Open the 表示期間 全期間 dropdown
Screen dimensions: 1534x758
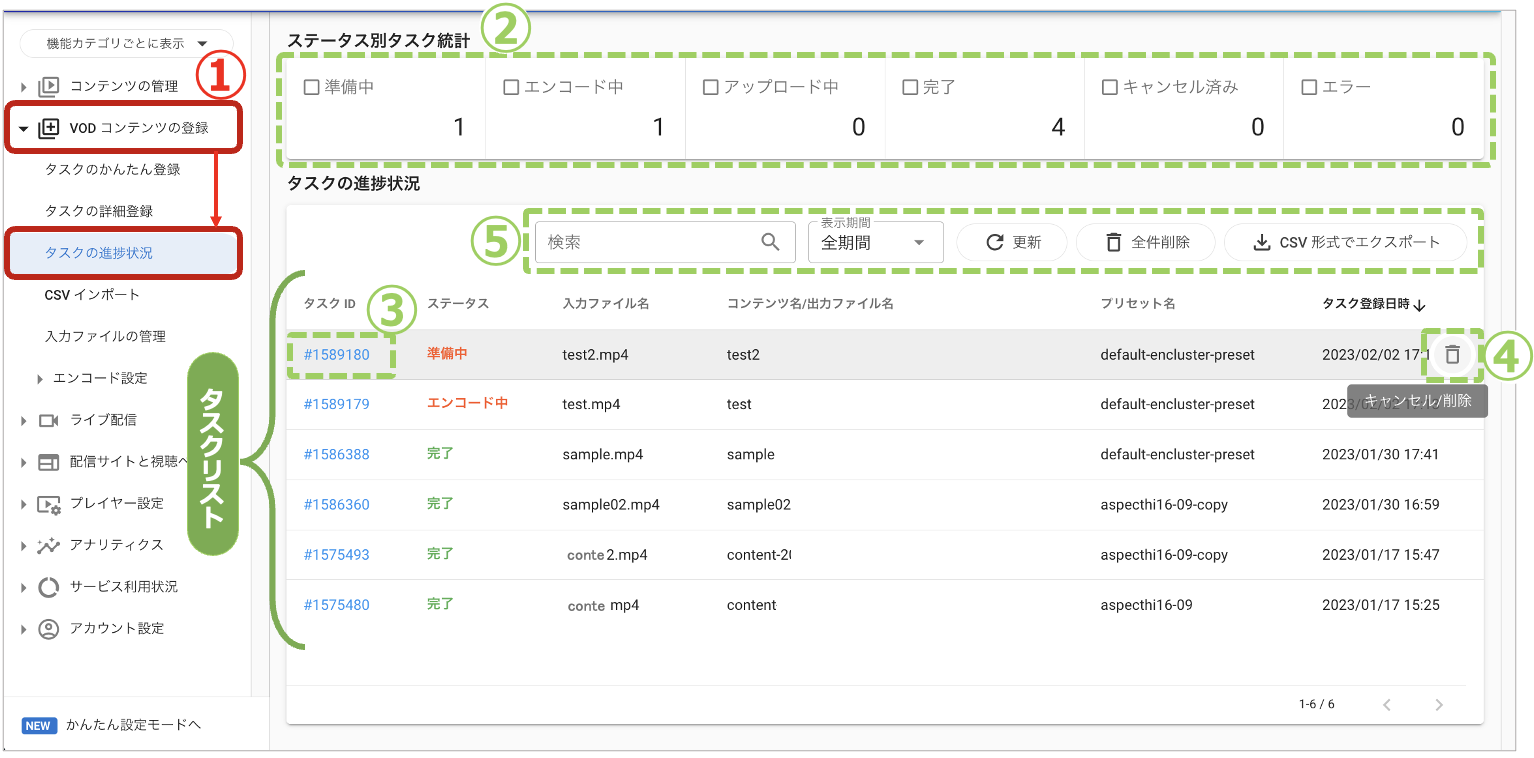tap(875, 243)
